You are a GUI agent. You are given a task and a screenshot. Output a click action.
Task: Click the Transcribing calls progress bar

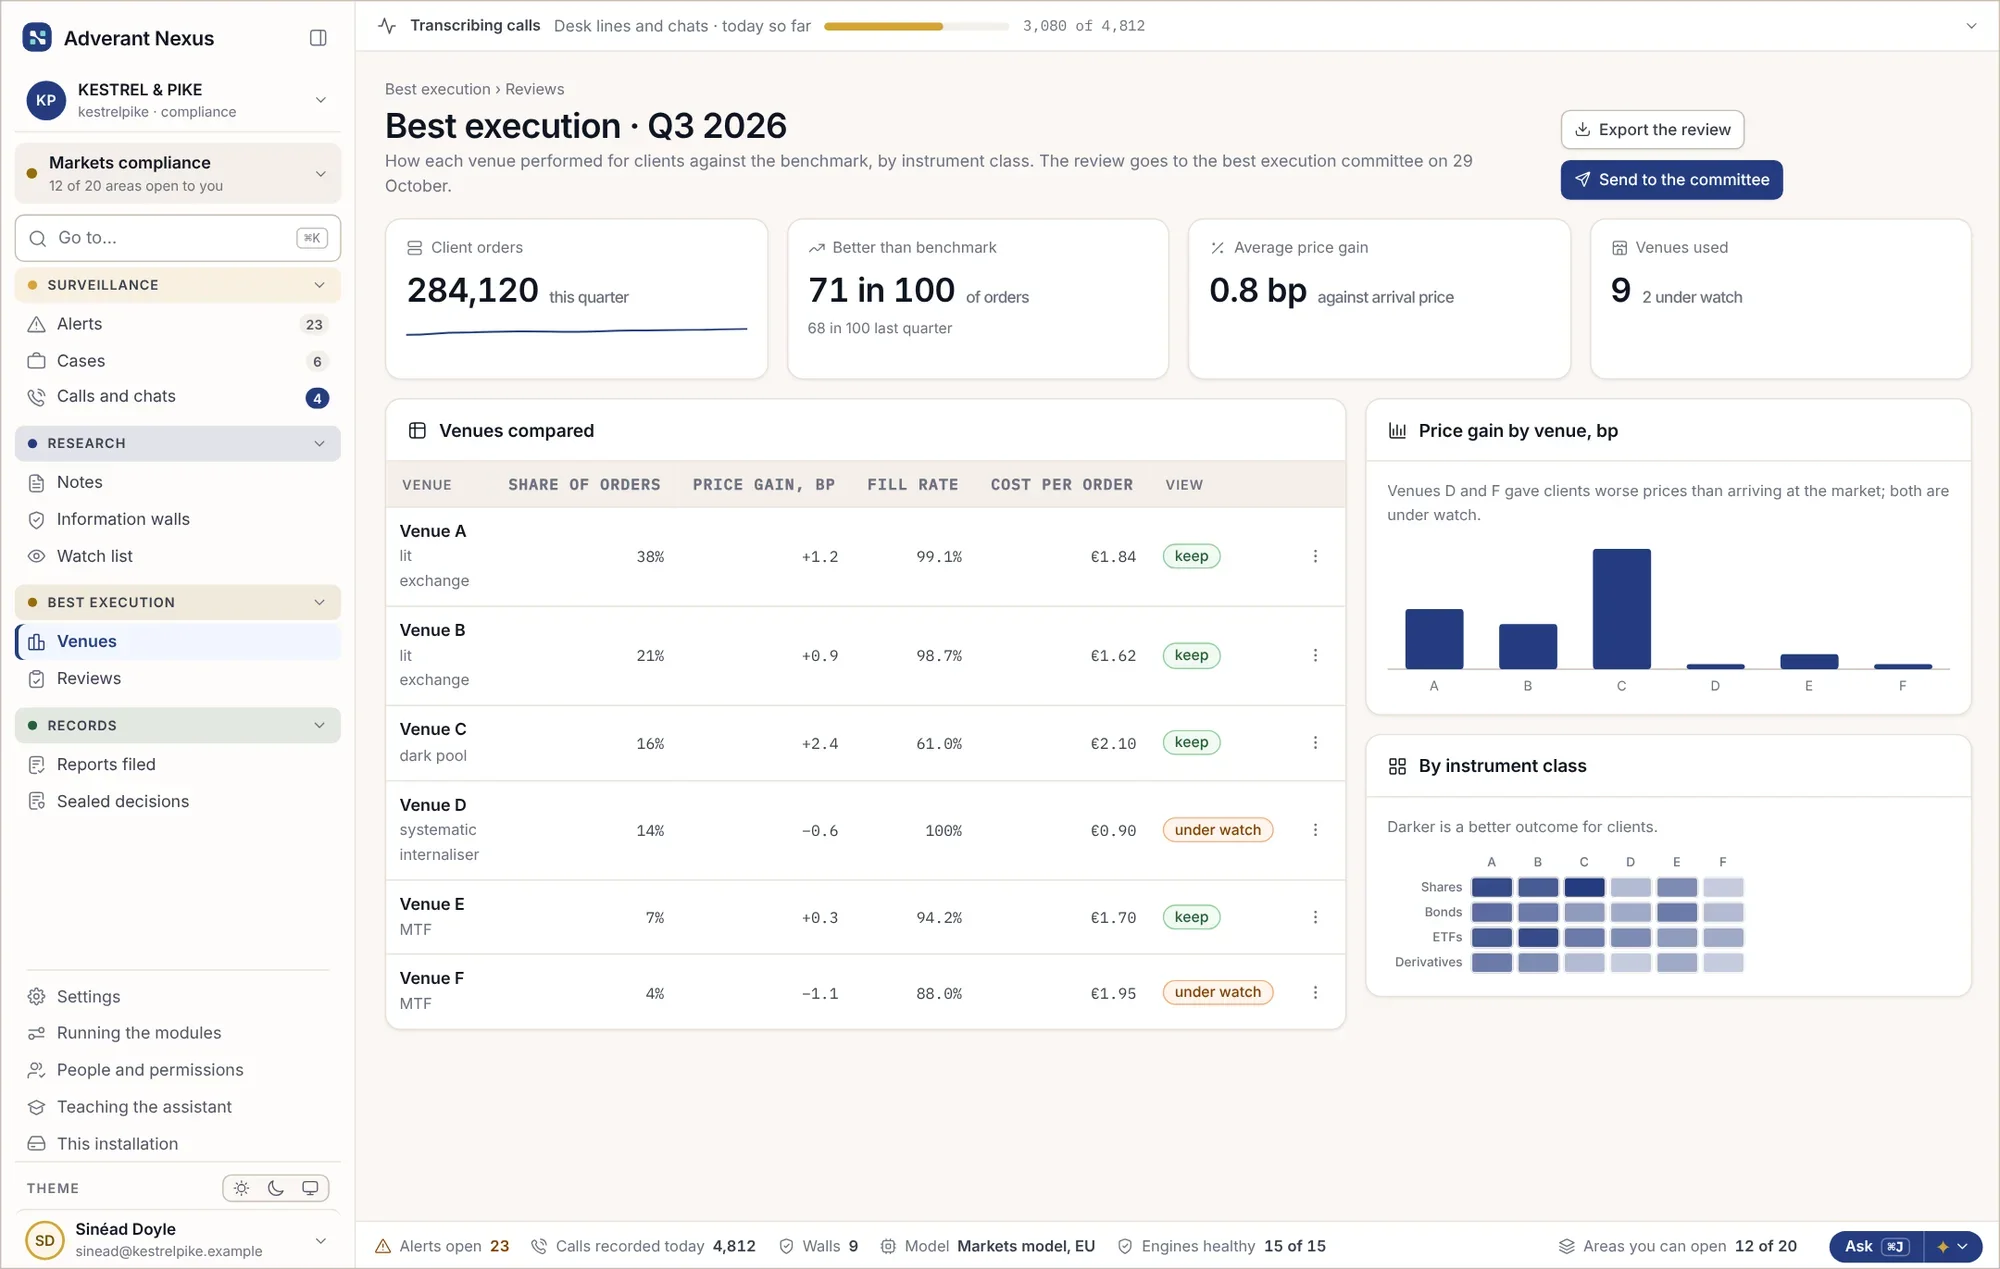(916, 27)
